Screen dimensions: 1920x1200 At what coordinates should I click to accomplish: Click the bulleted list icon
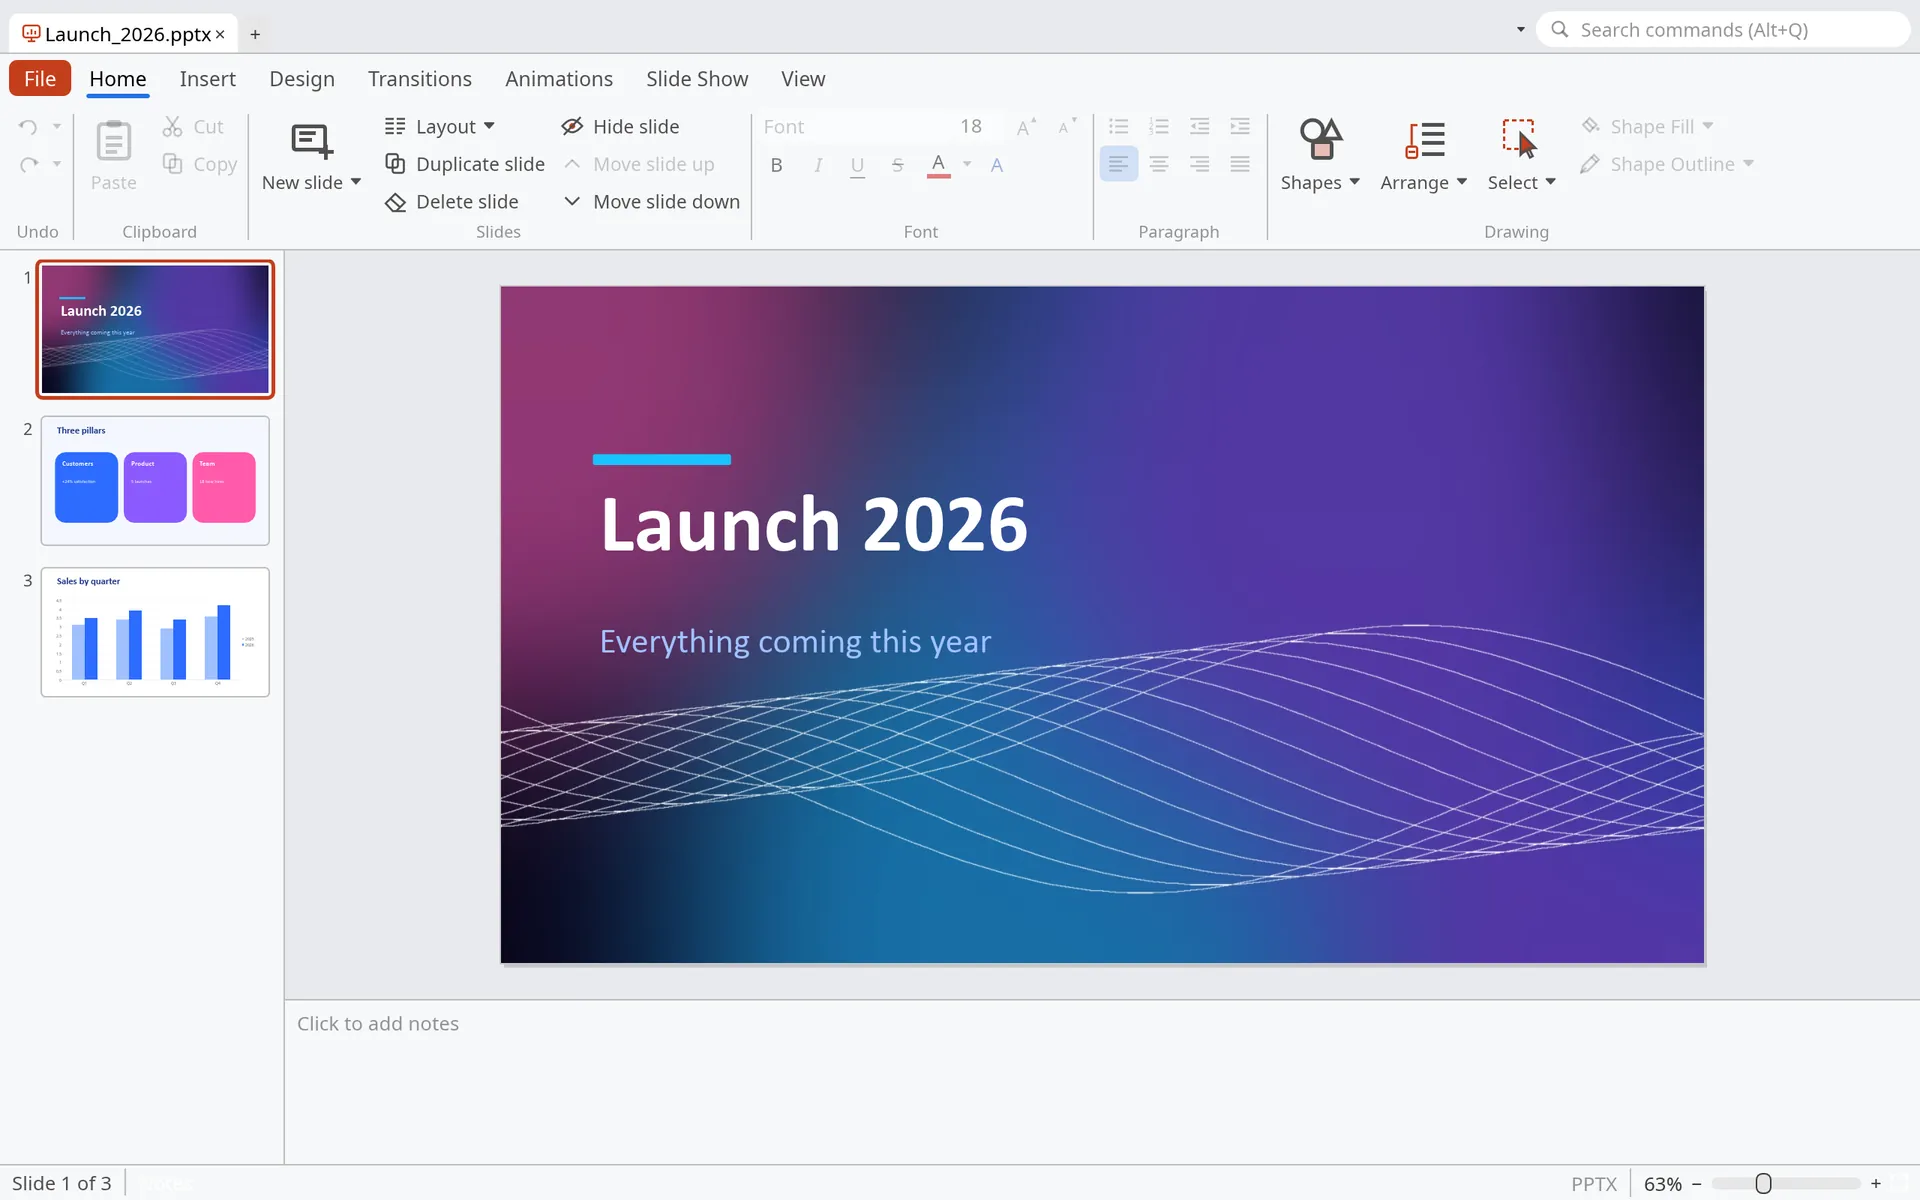pyautogui.click(x=1119, y=126)
